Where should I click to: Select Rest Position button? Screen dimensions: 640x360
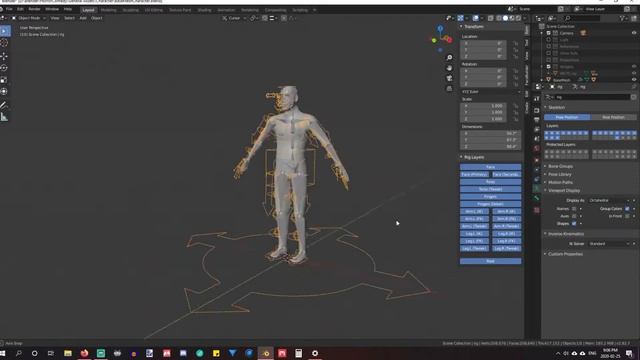point(613,117)
